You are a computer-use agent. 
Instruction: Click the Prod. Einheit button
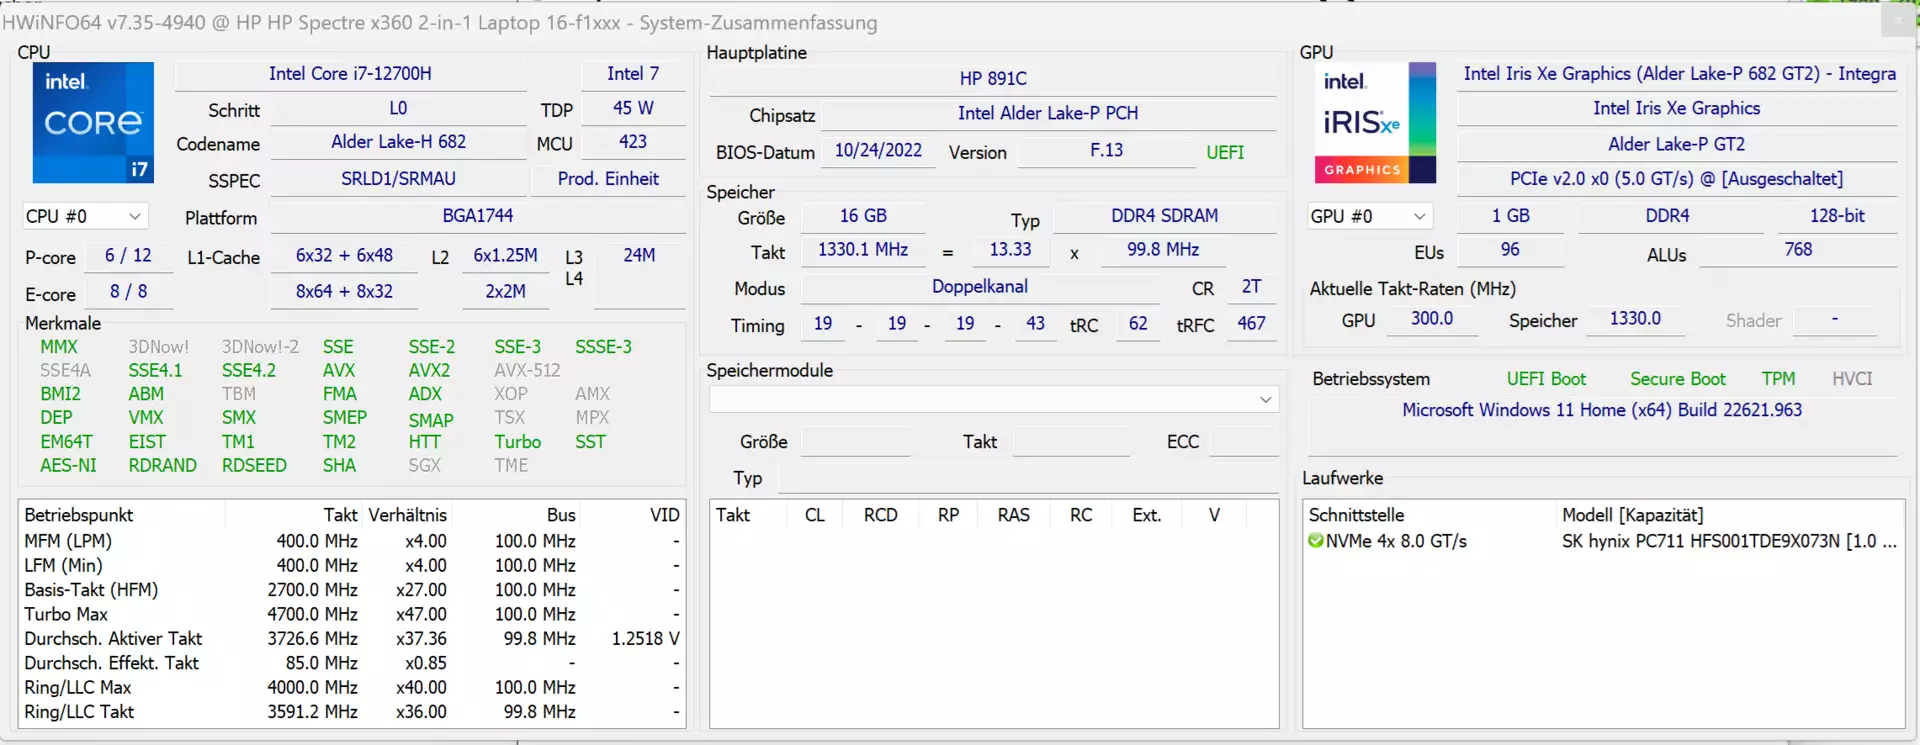pyautogui.click(x=608, y=179)
